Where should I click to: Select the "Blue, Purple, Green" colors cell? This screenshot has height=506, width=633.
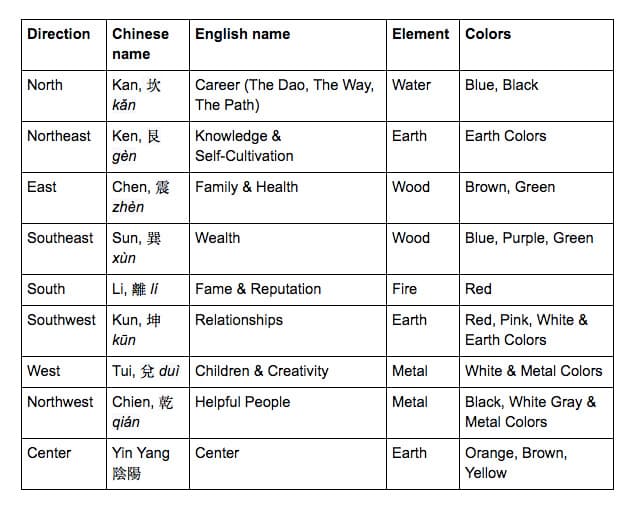[529, 238]
